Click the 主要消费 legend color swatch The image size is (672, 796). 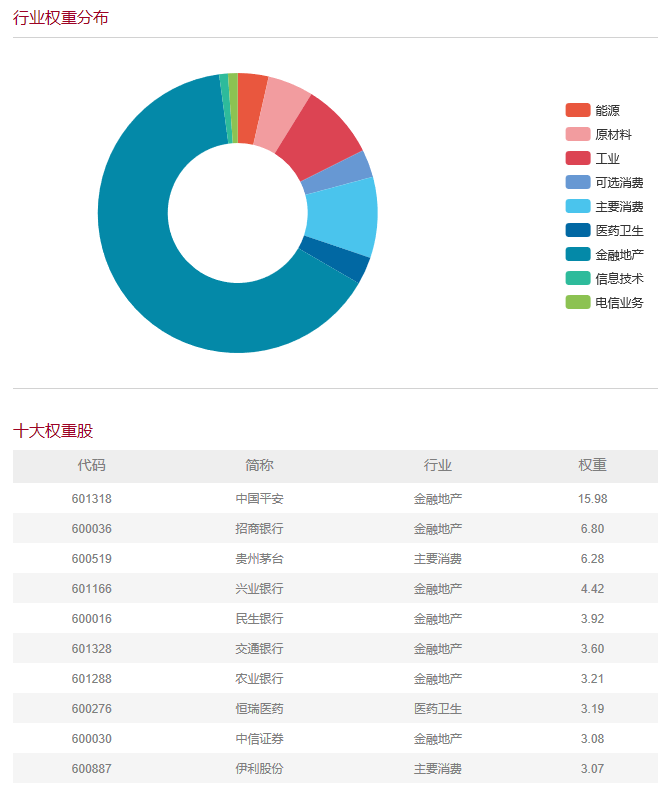click(x=578, y=206)
